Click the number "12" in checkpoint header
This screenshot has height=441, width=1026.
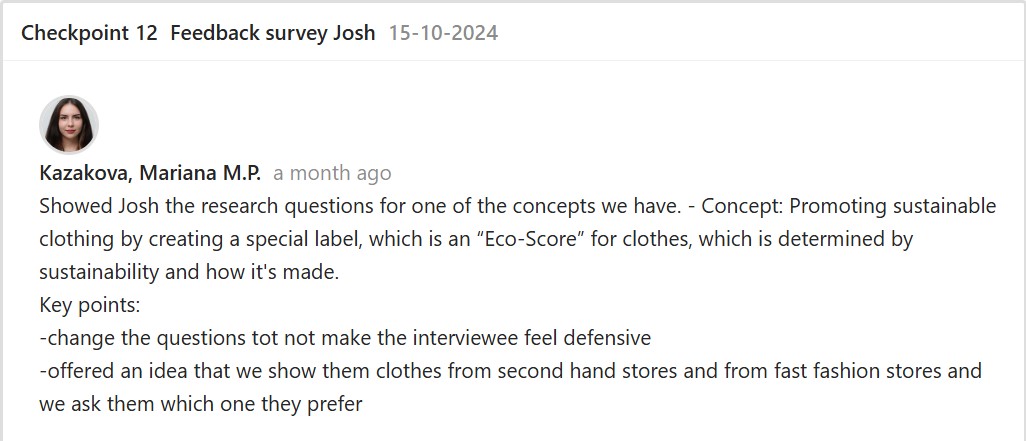(x=146, y=33)
